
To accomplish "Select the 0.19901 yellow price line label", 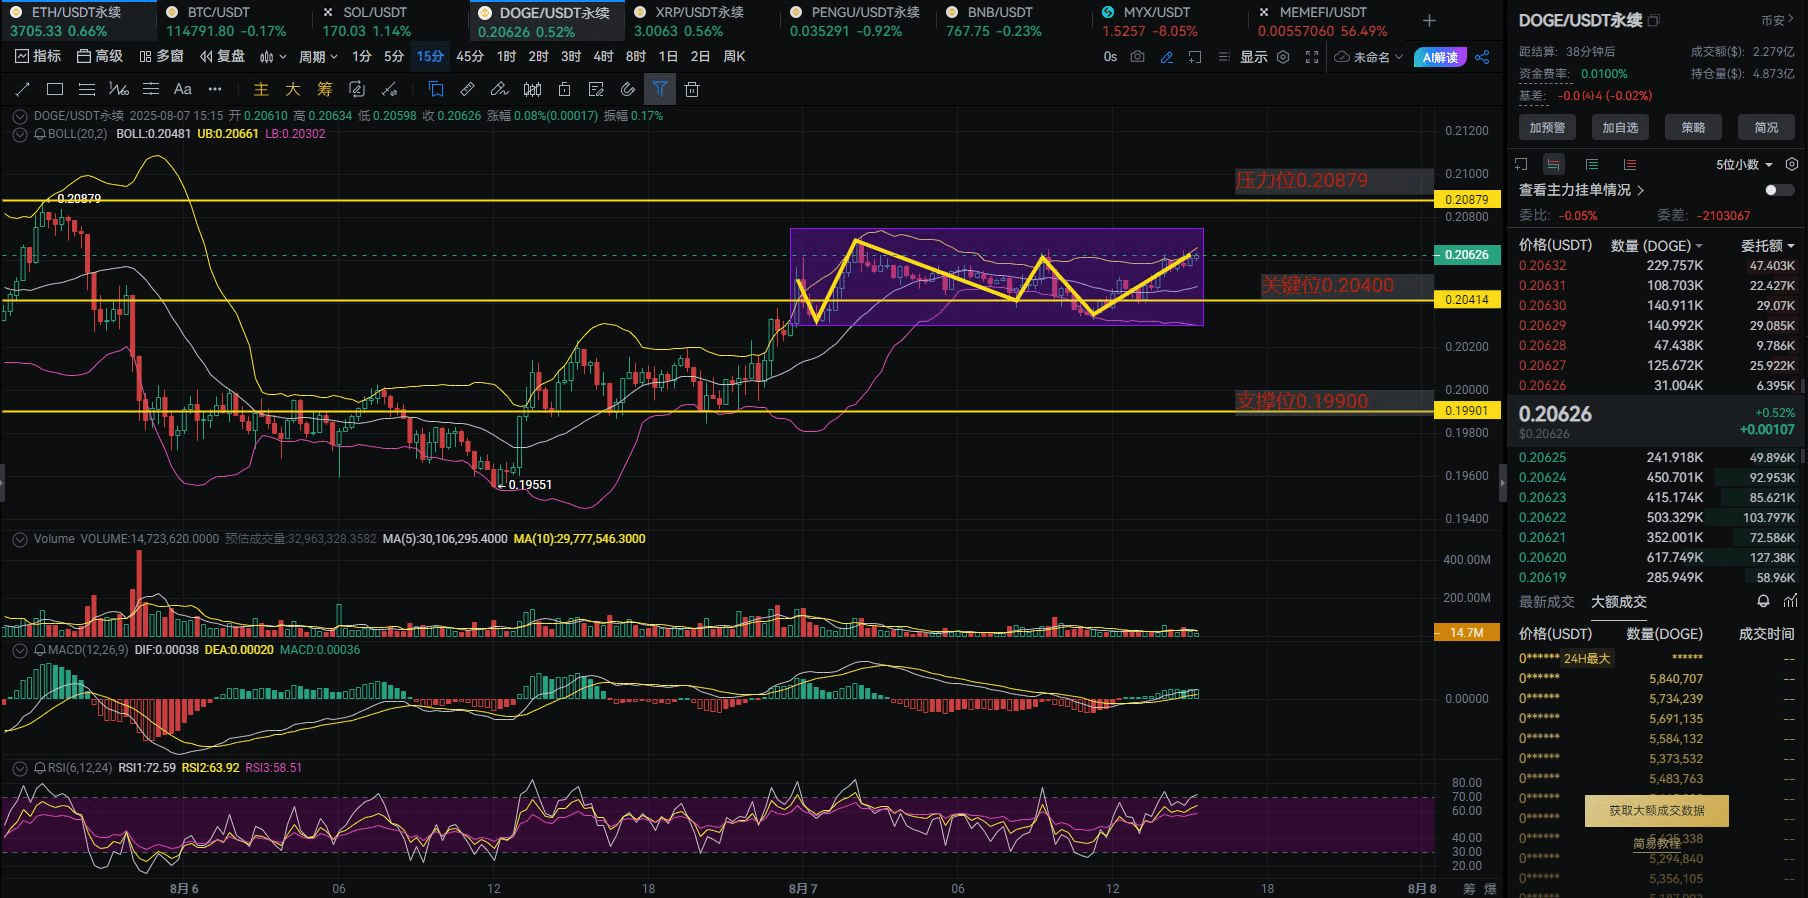I will click(1467, 411).
